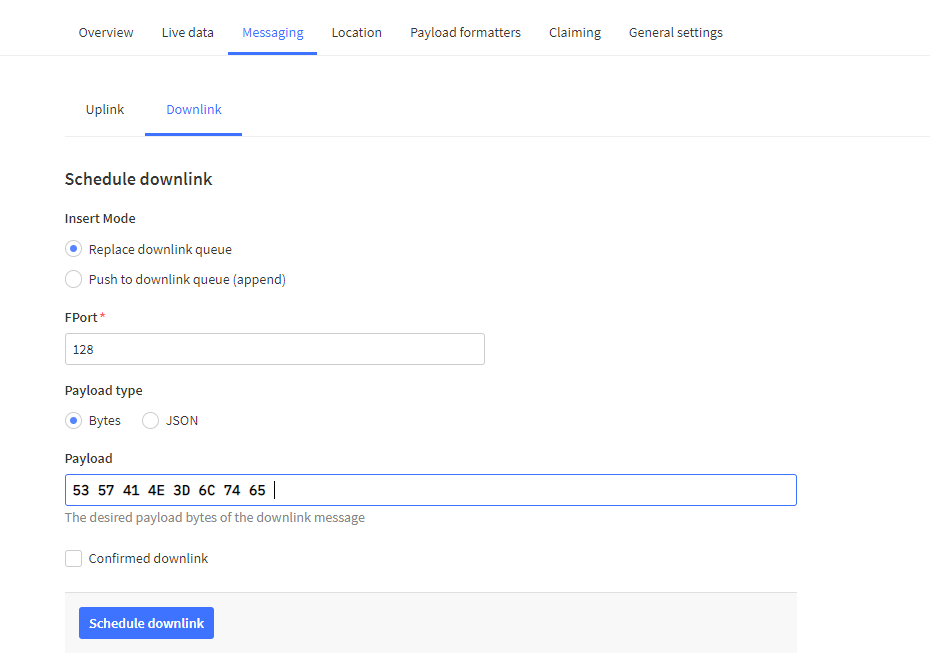Select Bytes as the payload type
The height and width of the screenshot is (667, 930).
pos(73,421)
